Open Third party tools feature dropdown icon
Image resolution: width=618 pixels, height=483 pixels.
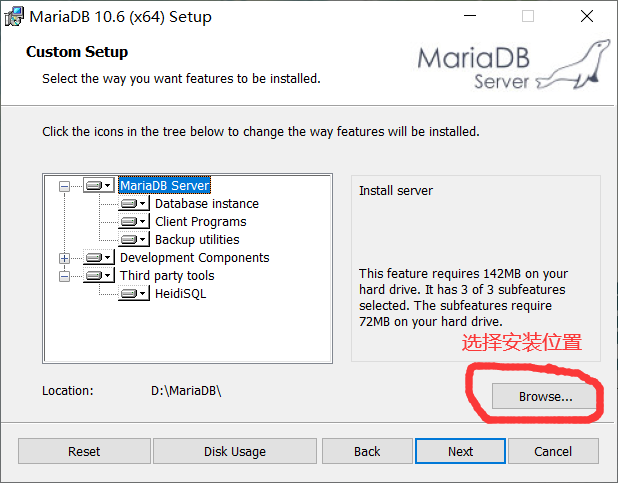(x=99, y=275)
